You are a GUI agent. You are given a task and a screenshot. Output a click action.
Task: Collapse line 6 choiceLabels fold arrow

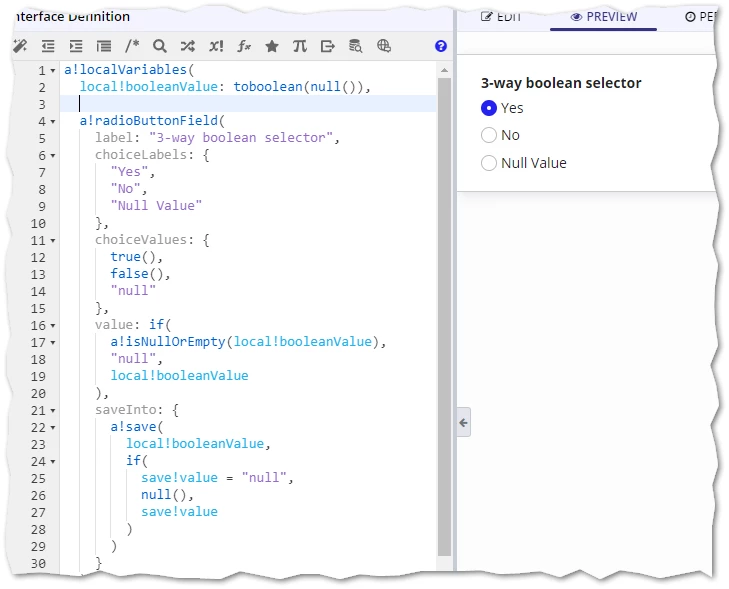coord(53,156)
